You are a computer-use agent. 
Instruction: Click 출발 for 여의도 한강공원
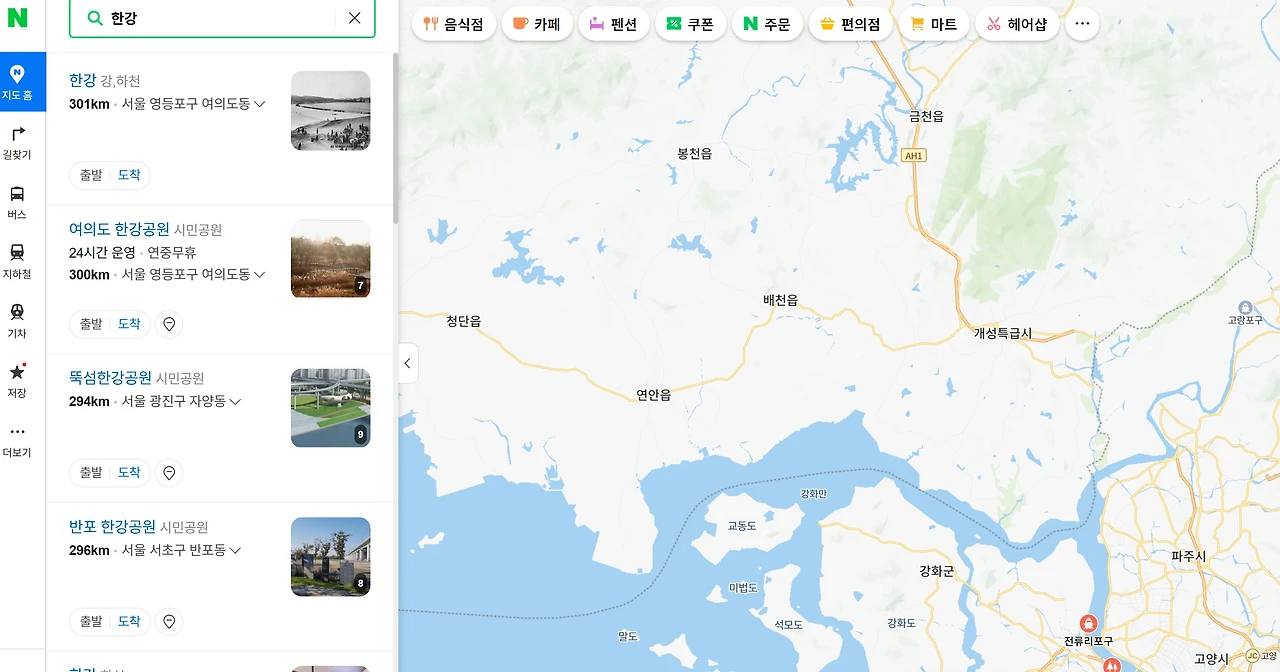pos(89,323)
